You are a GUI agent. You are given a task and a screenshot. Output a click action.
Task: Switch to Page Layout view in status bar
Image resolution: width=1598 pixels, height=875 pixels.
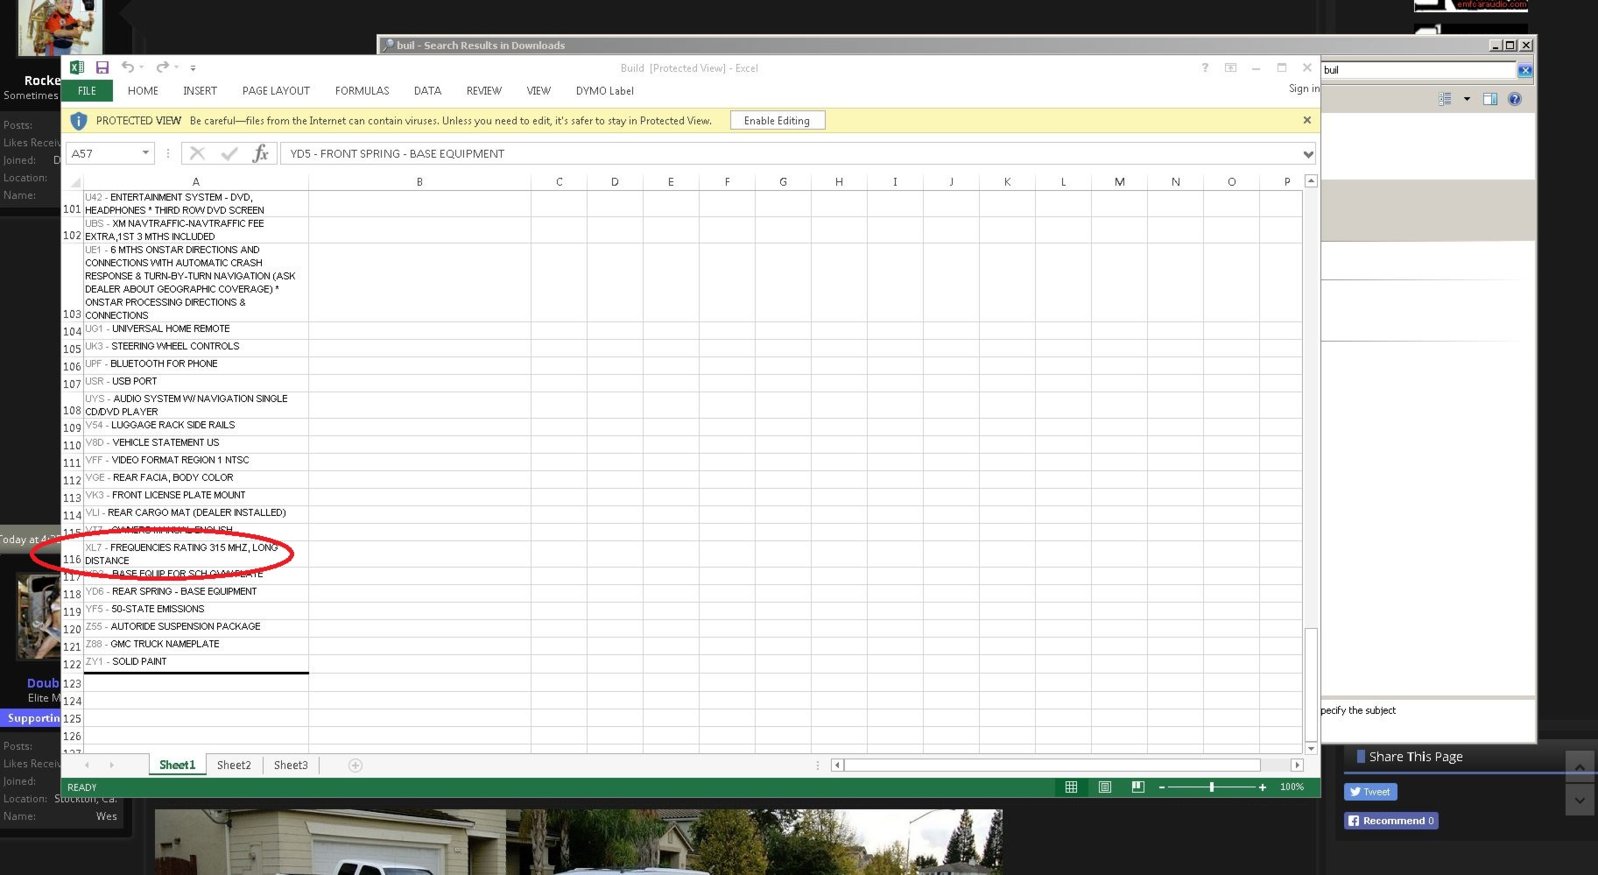click(1105, 787)
